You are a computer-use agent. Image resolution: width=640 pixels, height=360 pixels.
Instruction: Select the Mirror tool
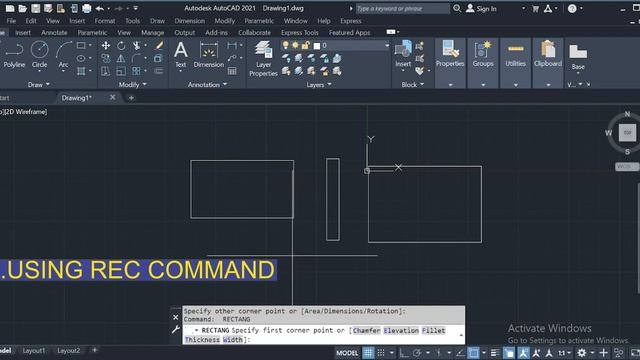pyautogui.click(x=121, y=58)
